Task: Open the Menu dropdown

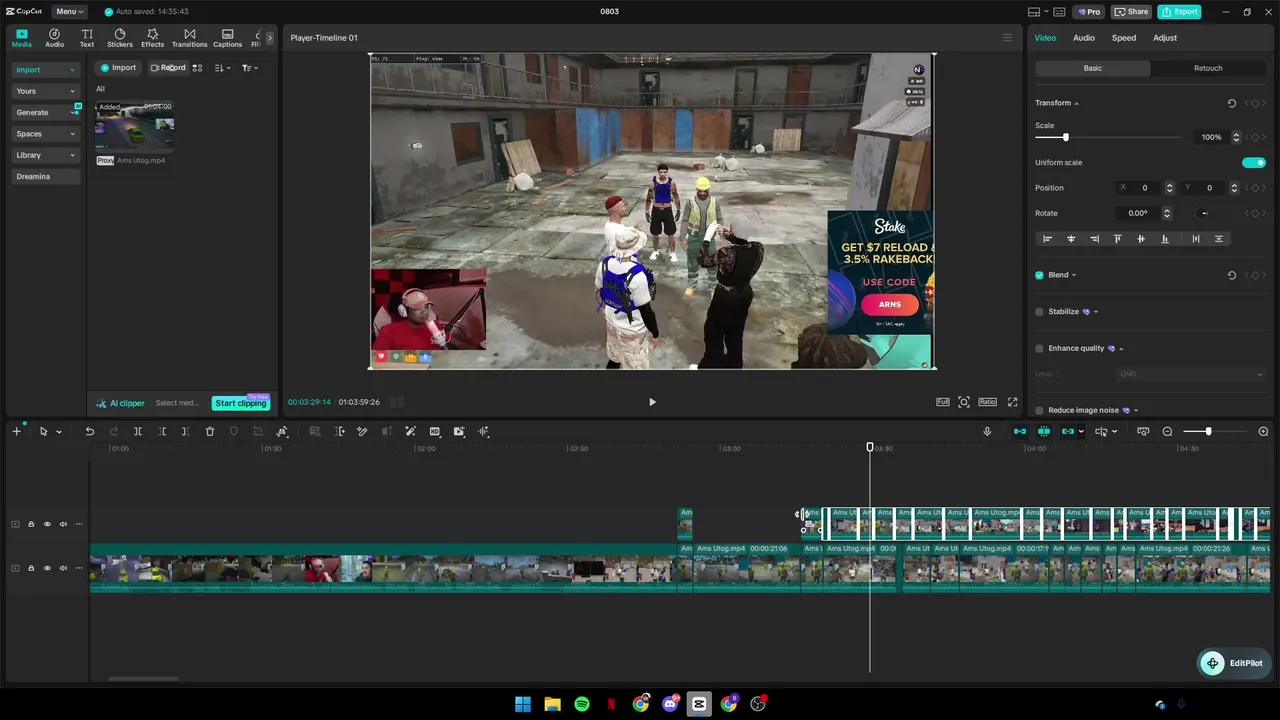Action: click(68, 12)
